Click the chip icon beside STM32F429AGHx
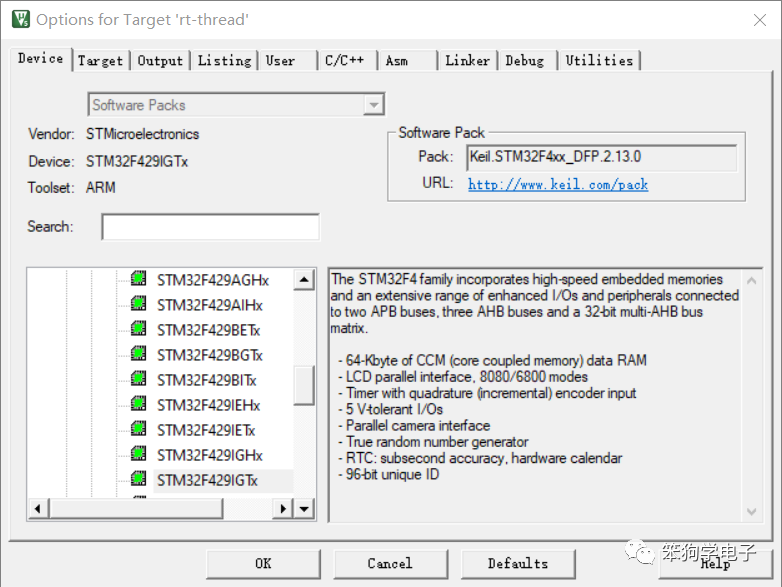This screenshot has height=587, width=782. [x=139, y=278]
